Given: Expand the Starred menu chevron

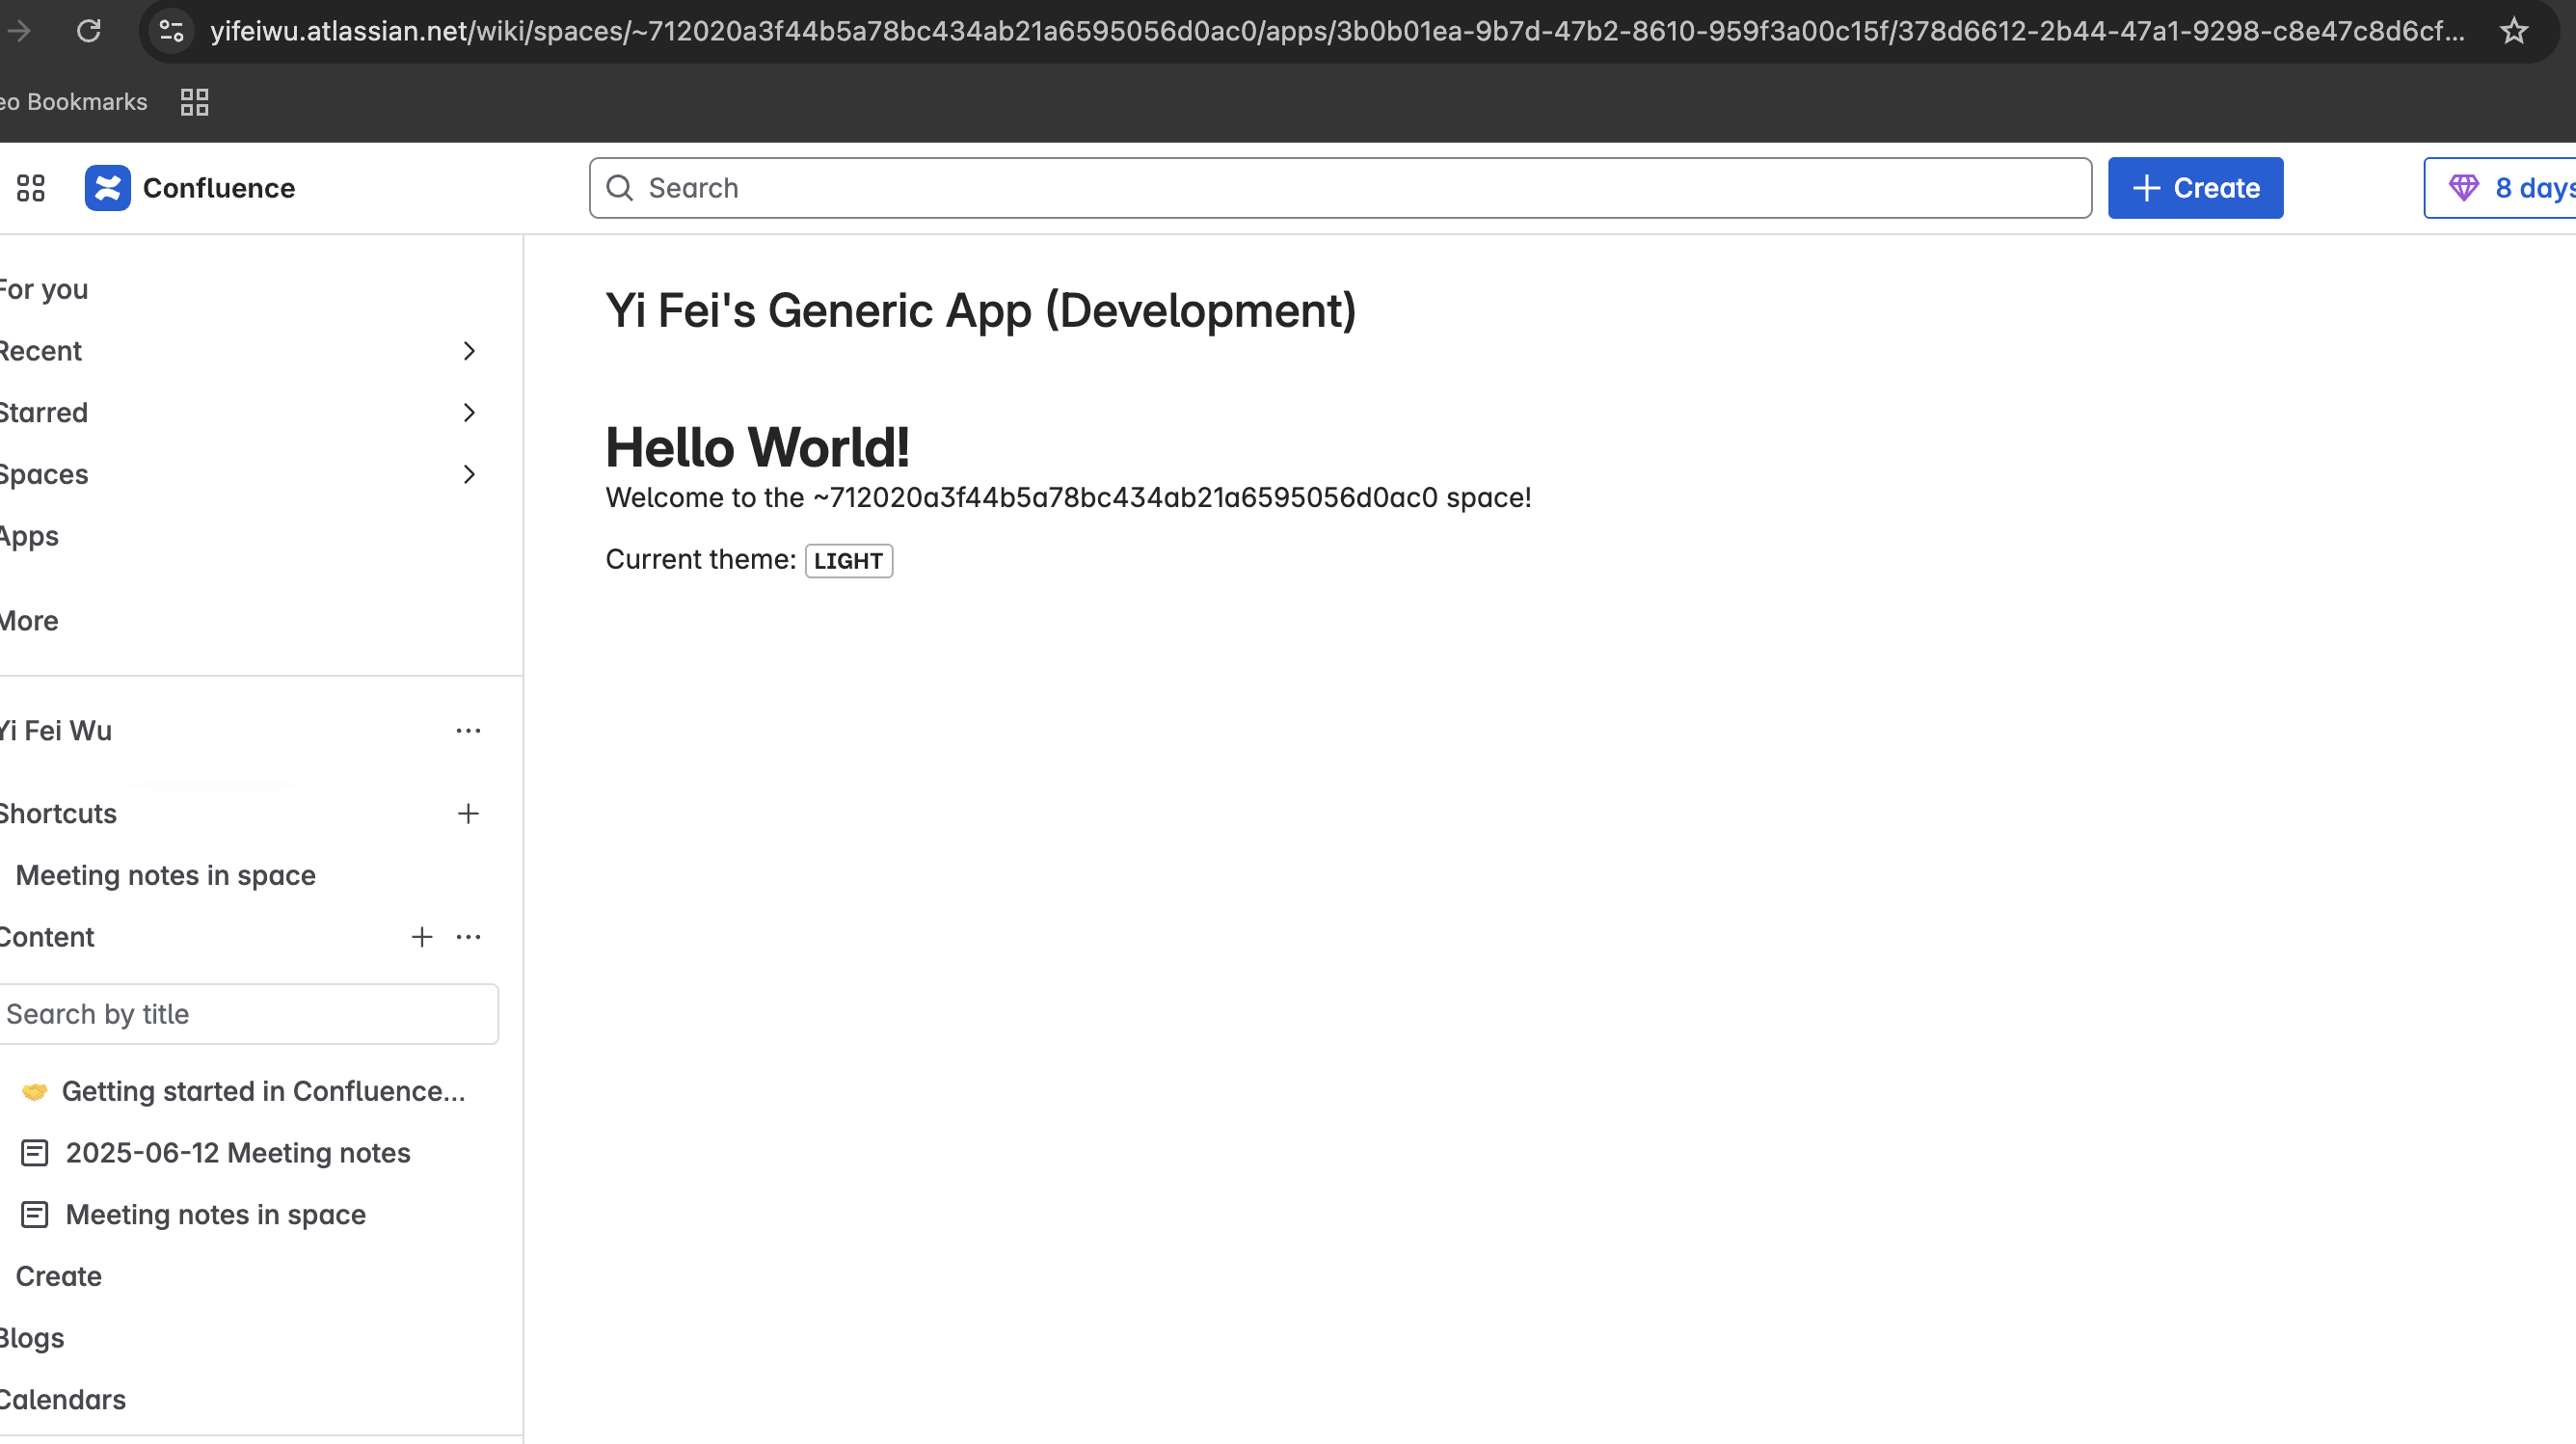Looking at the screenshot, I should [468, 413].
